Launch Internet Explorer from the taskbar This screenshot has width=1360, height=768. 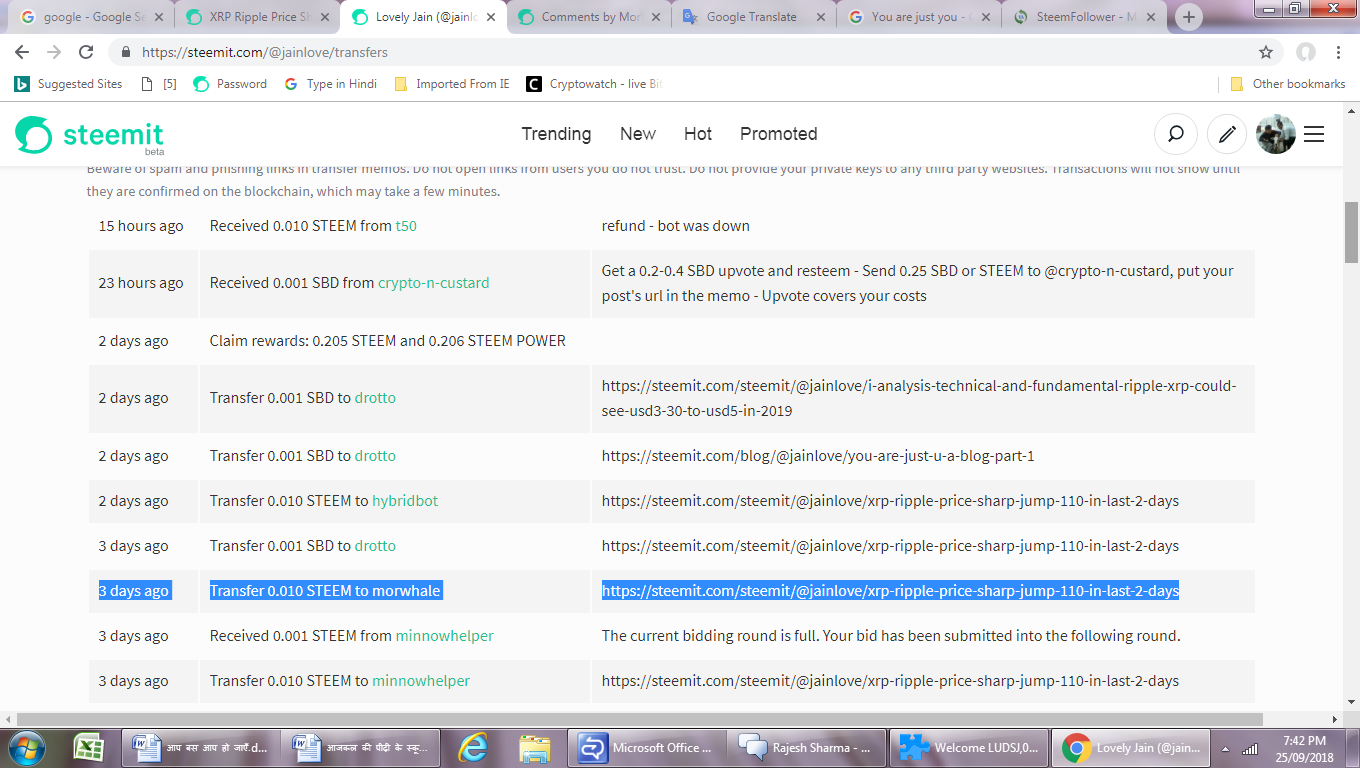(473, 747)
